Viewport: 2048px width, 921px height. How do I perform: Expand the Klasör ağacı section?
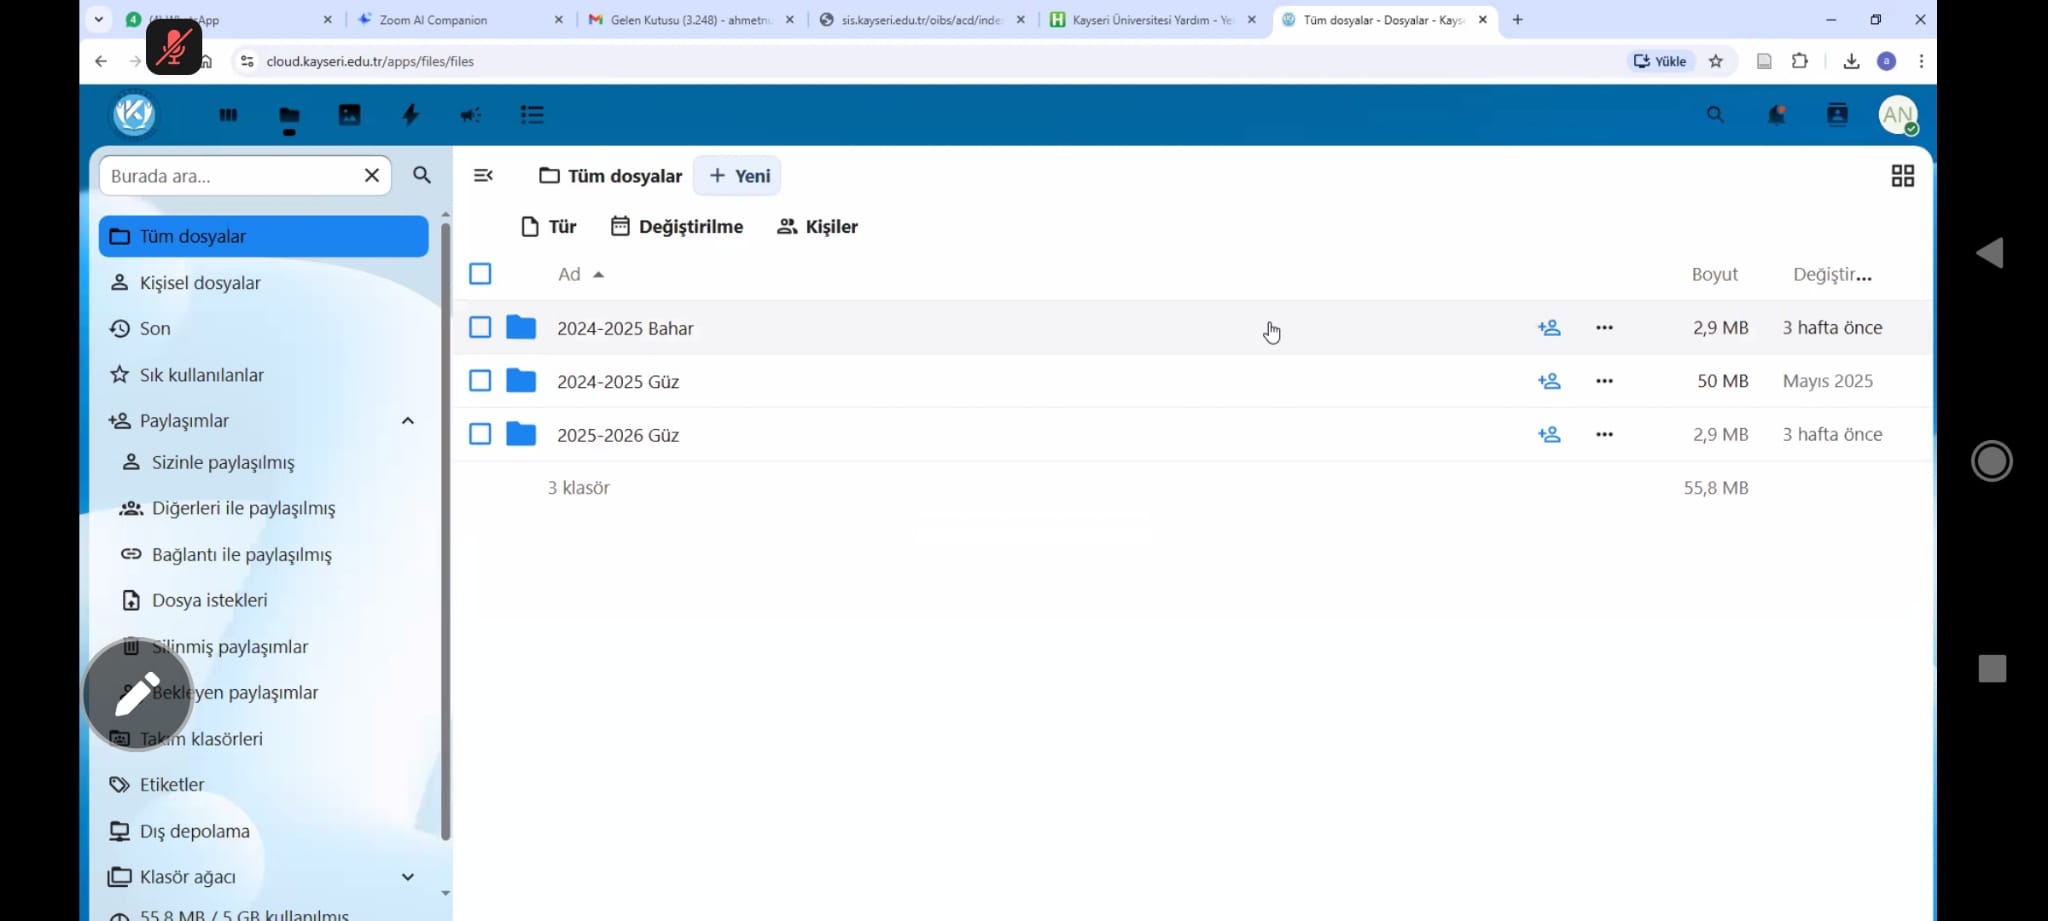pyautogui.click(x=408, y=877)
